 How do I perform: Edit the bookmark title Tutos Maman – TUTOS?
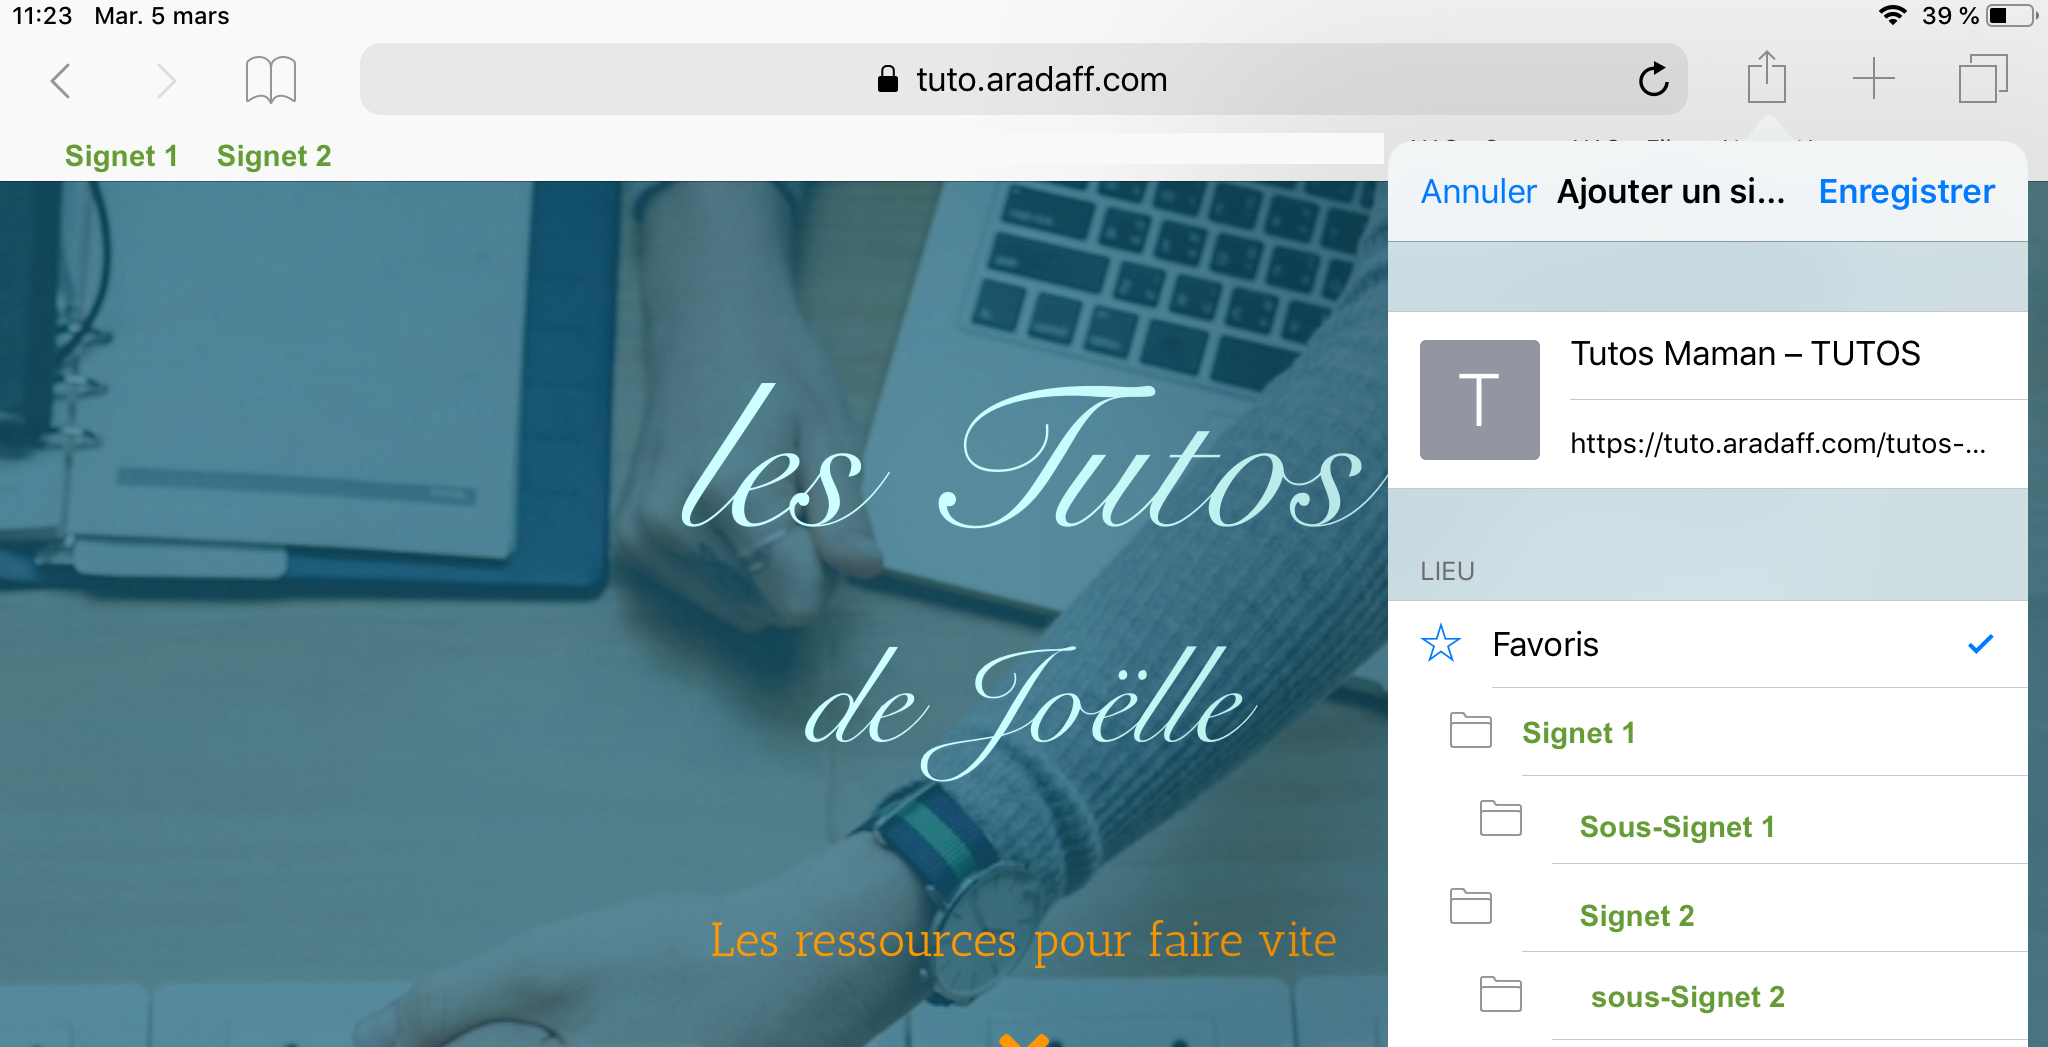[1798, 354]
